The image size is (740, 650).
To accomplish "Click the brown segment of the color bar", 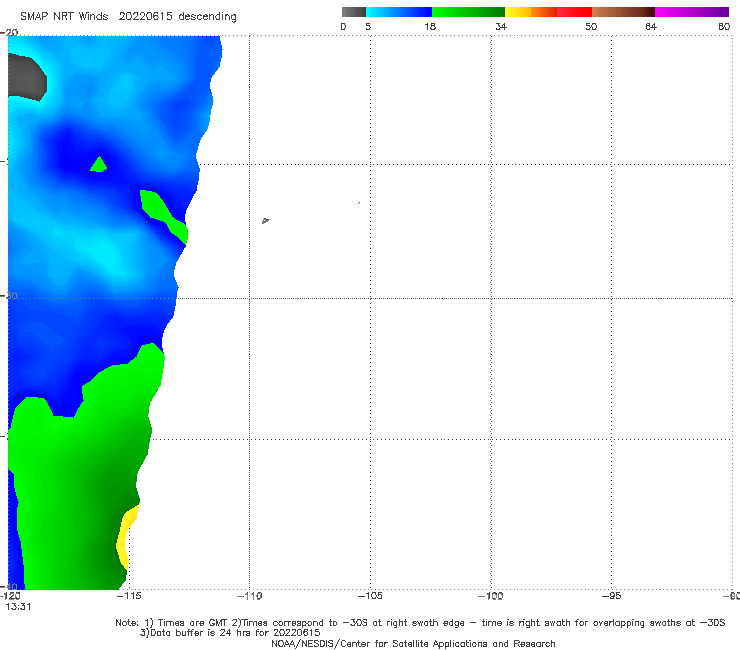I will tap(623, 12).
